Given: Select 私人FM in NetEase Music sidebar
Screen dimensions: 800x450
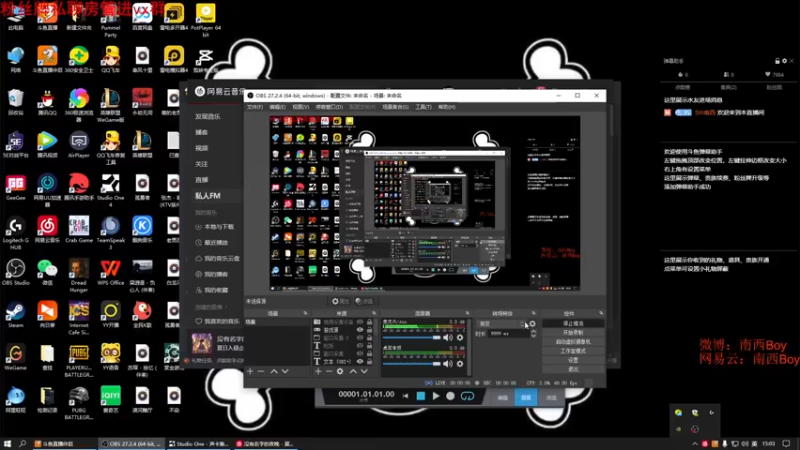Looking at the screenshot, I should 207,196.
